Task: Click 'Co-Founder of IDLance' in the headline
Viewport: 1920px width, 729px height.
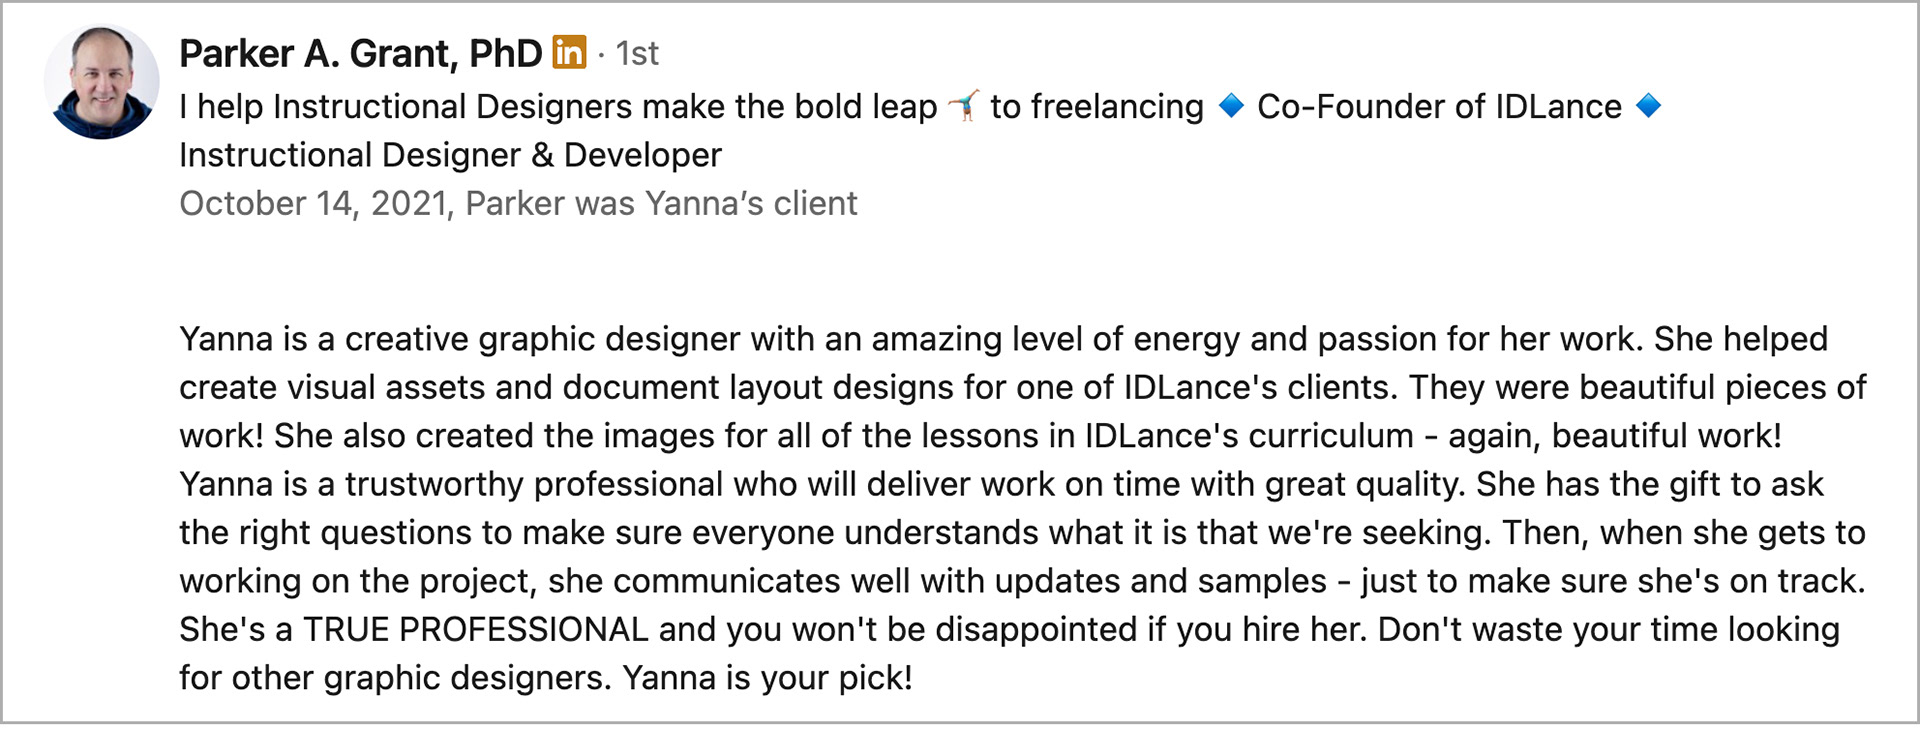Action: [1439, 107]
